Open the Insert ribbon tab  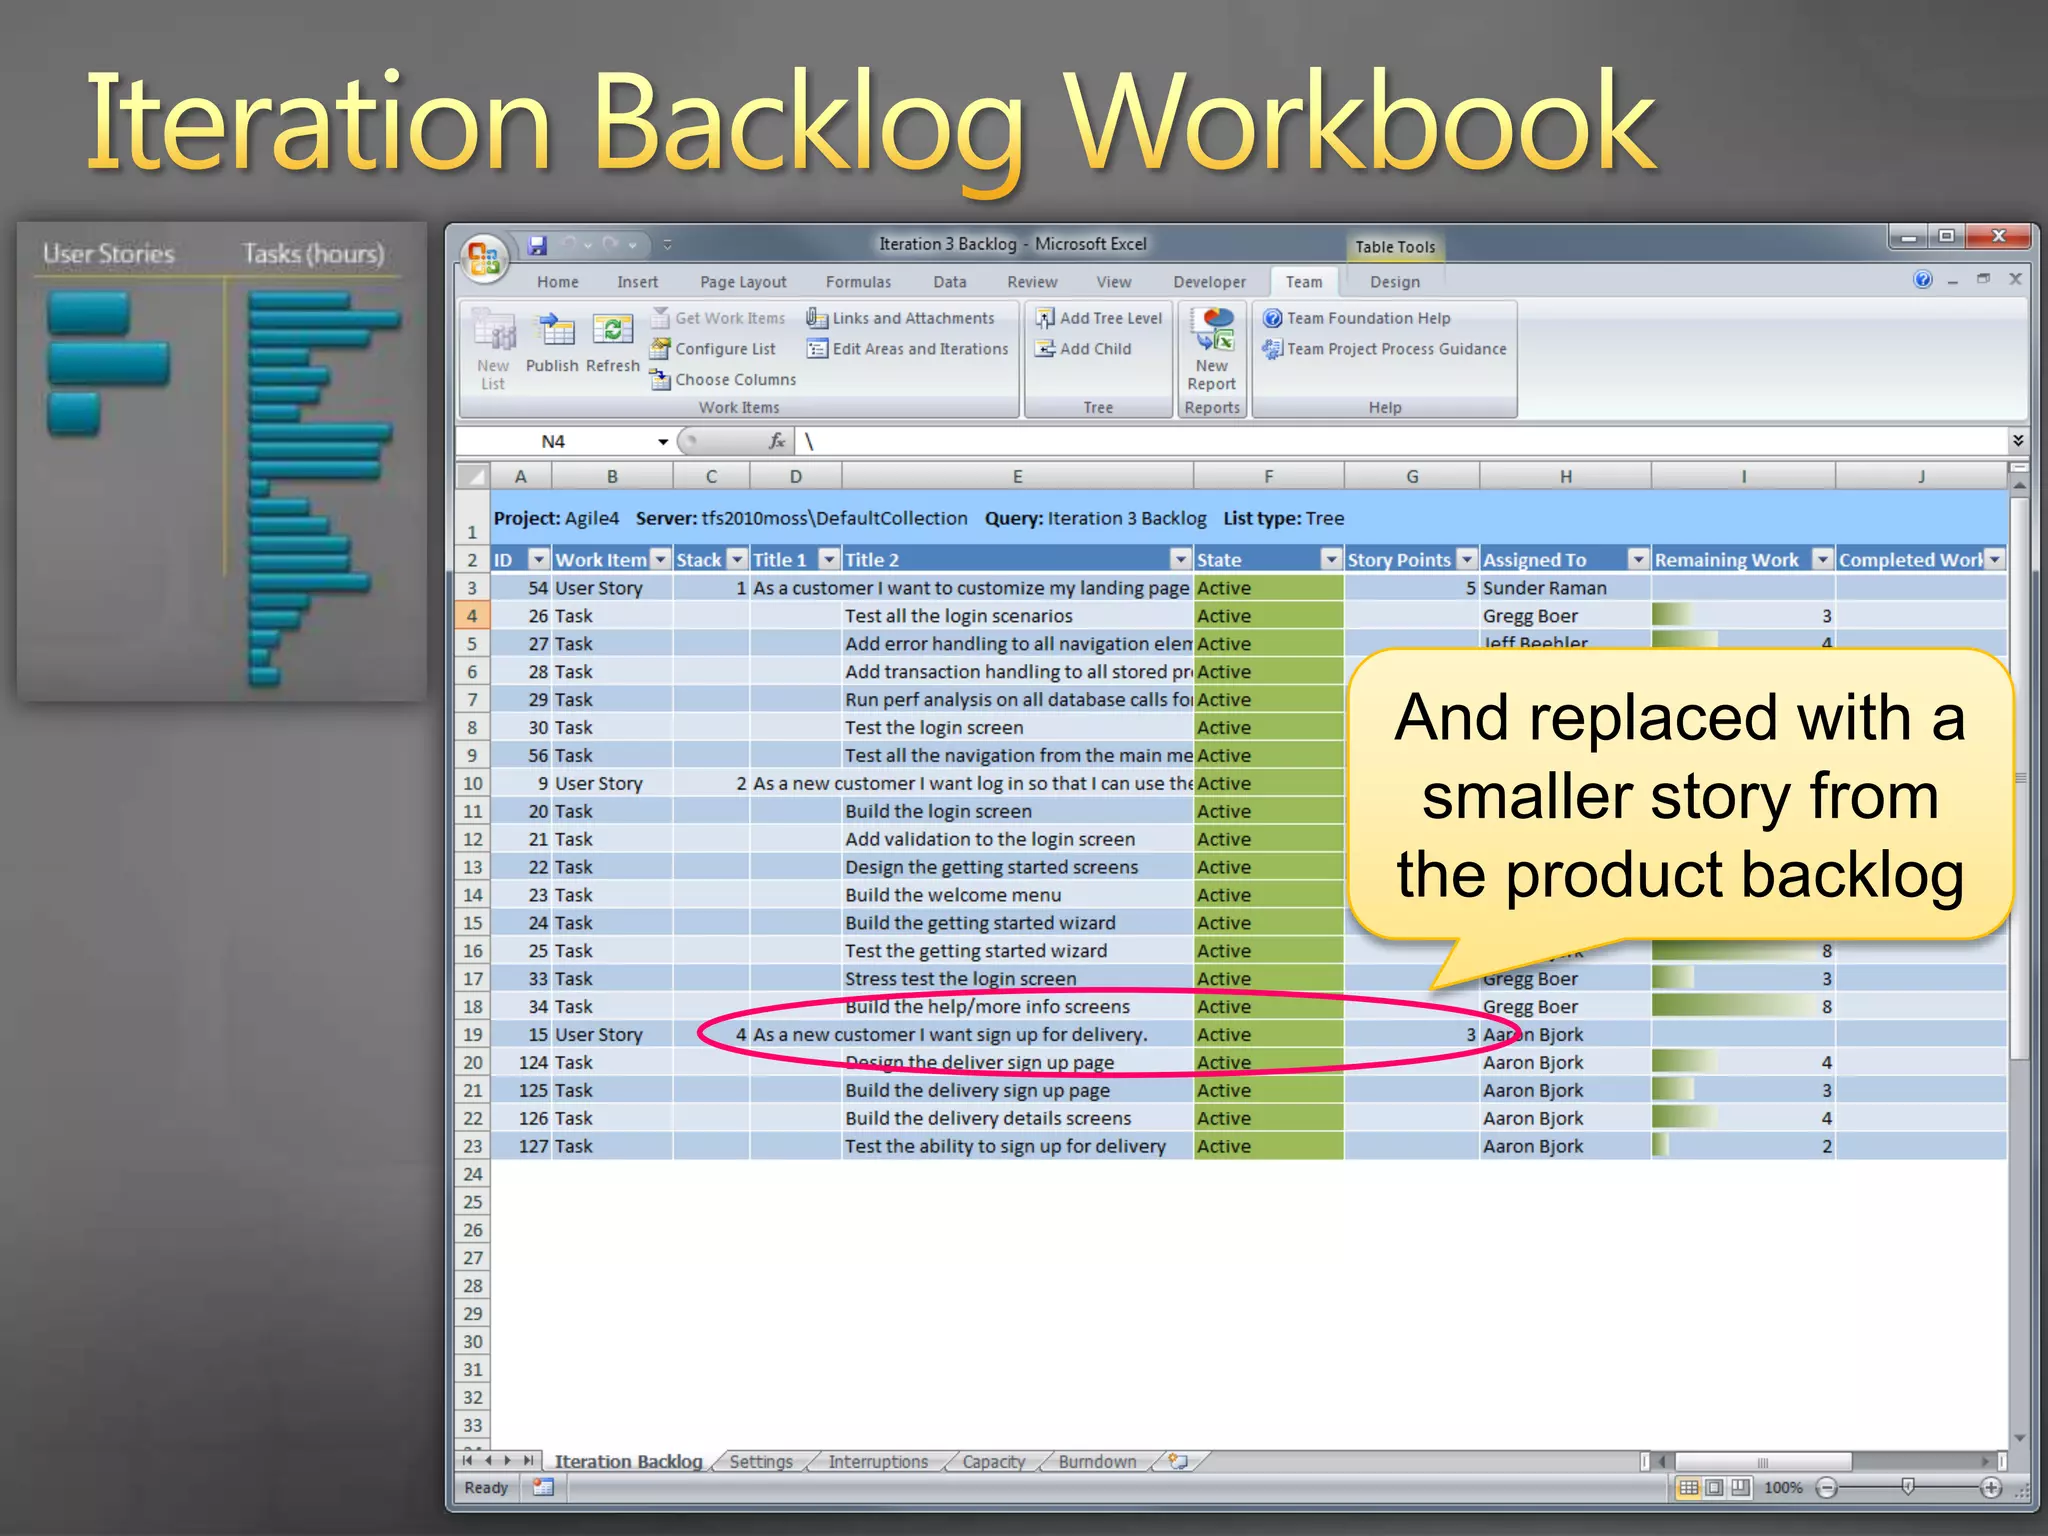pyautogui.click(x=637, y=282)
